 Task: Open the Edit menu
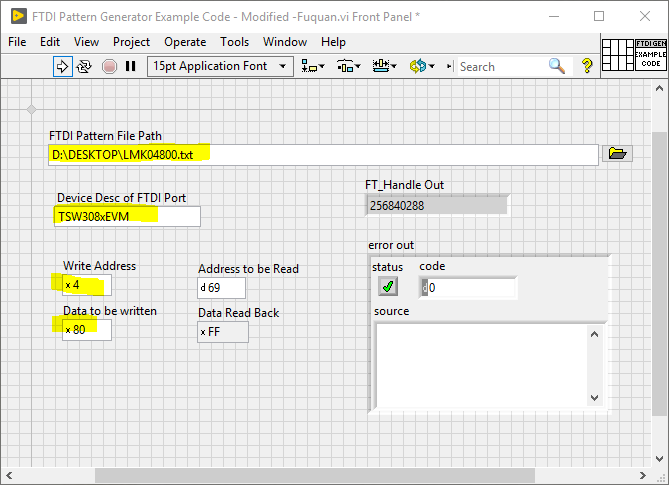(50, 42)
